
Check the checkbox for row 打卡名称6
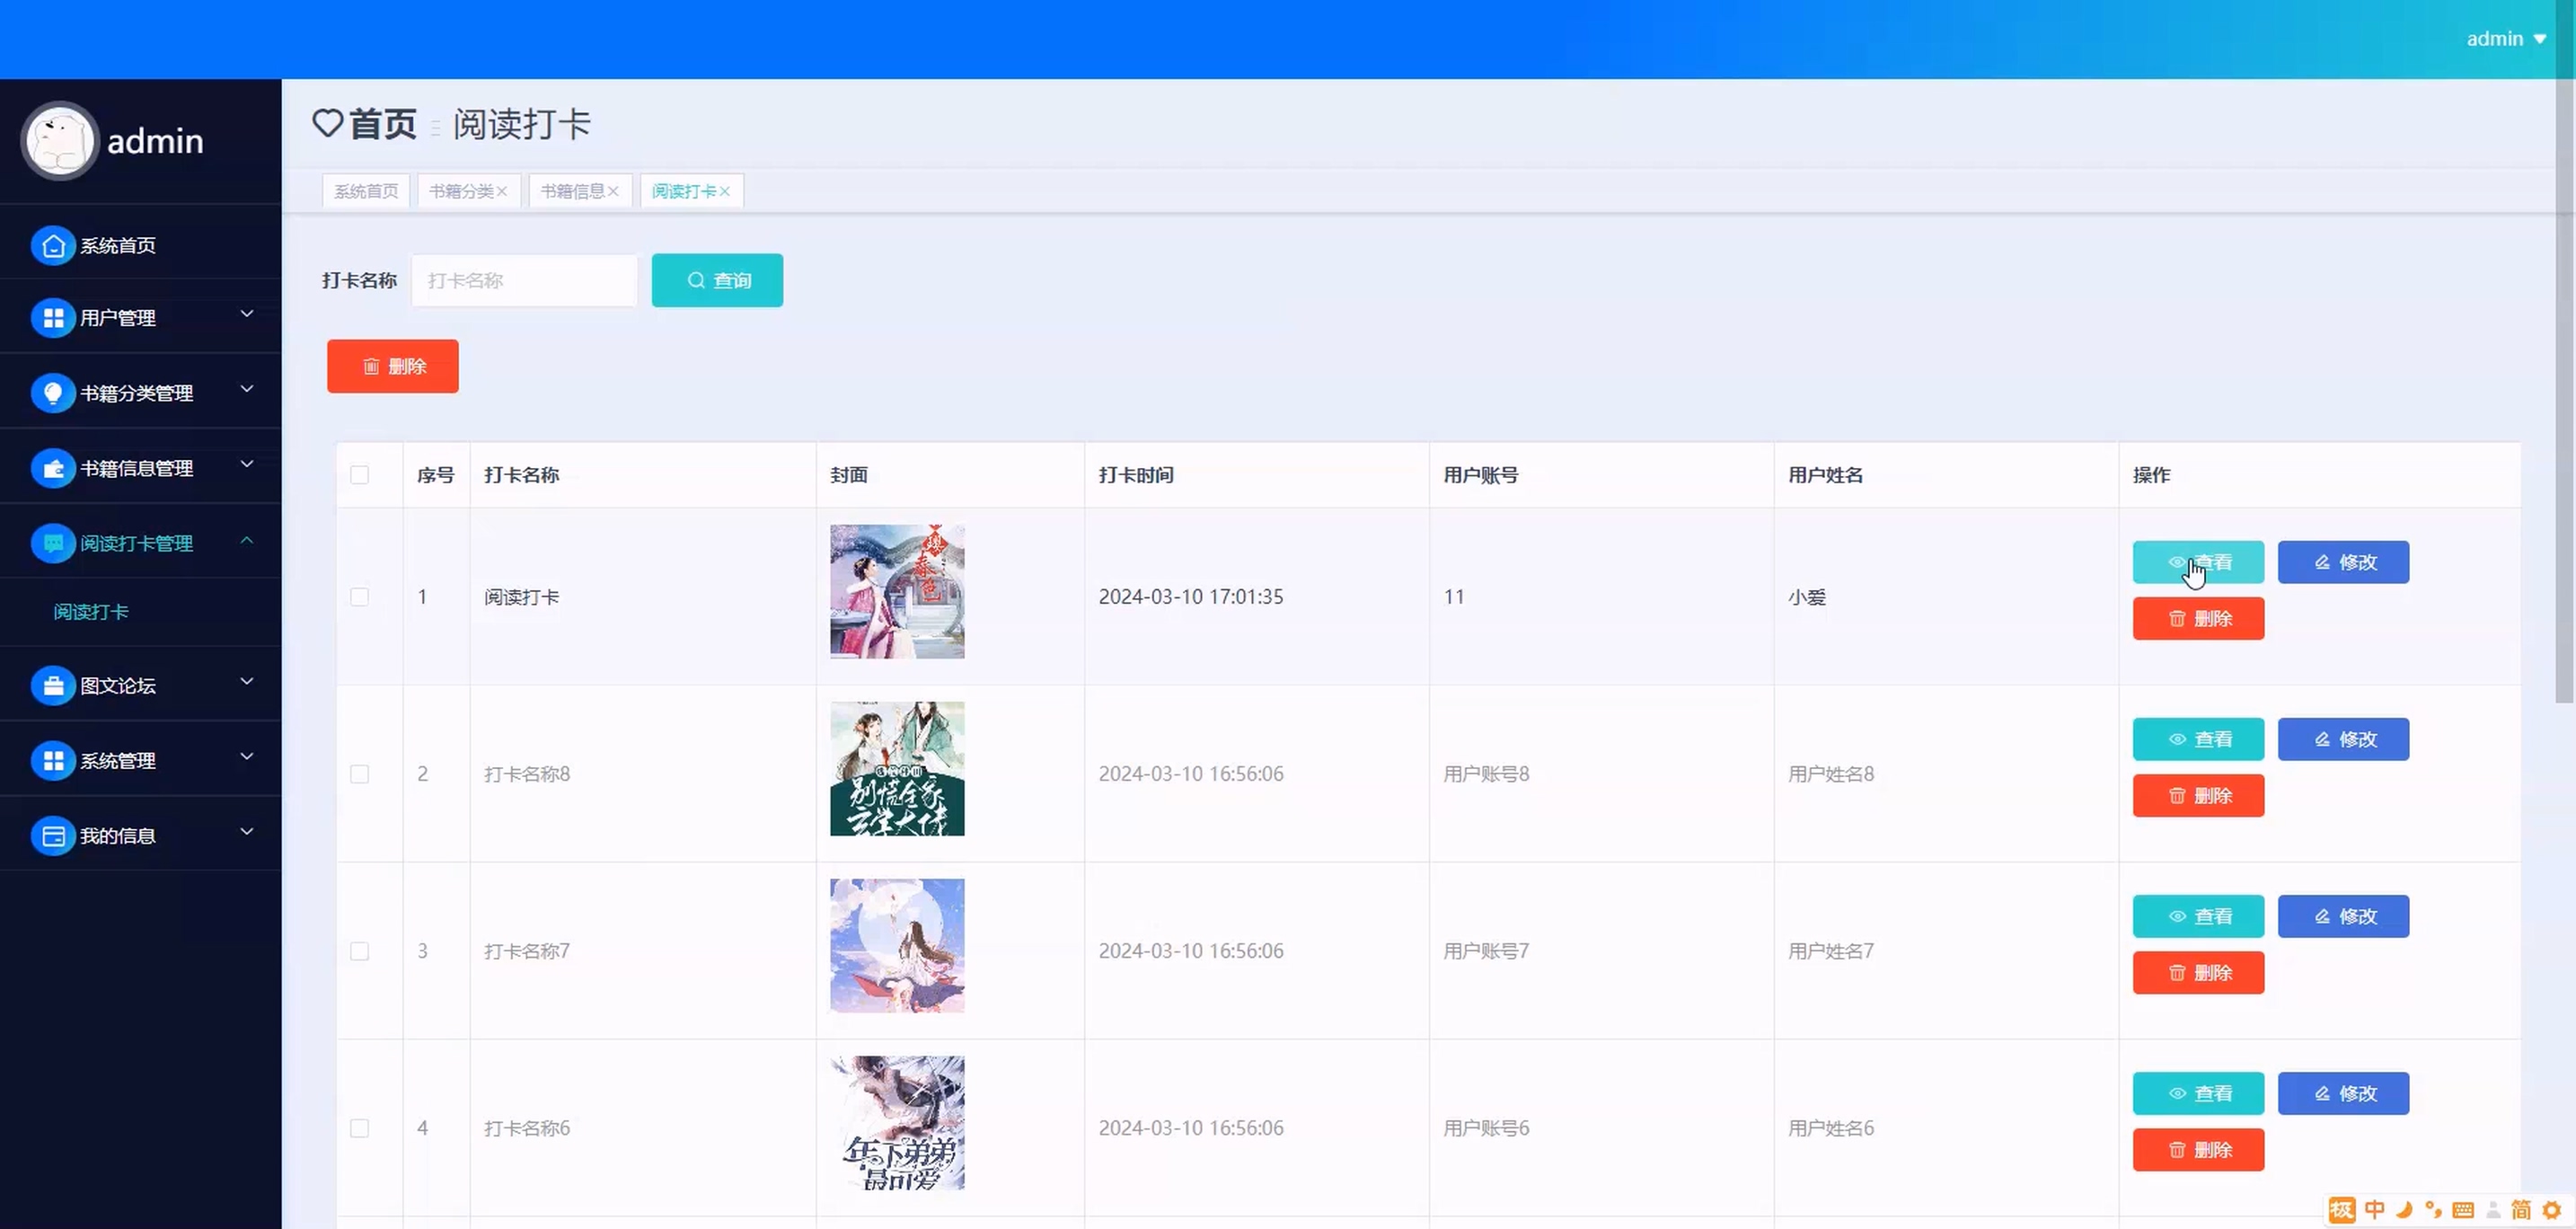pyautogui.click(x=359, y=1128)
